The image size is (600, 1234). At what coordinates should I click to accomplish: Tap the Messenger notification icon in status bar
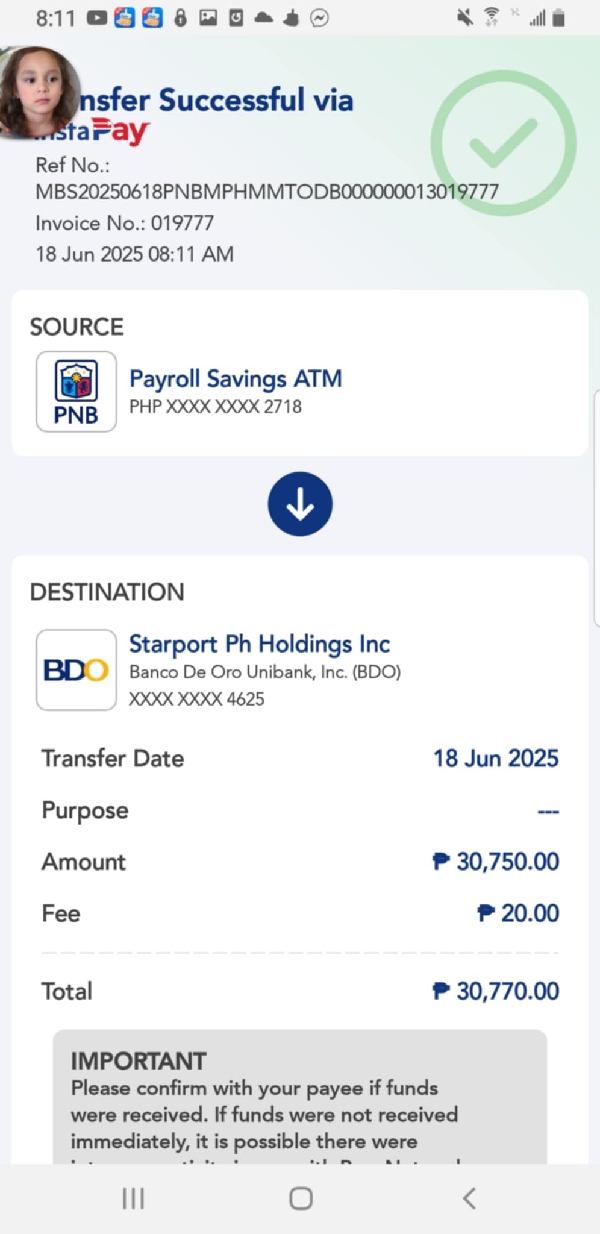tap(320, 18)
